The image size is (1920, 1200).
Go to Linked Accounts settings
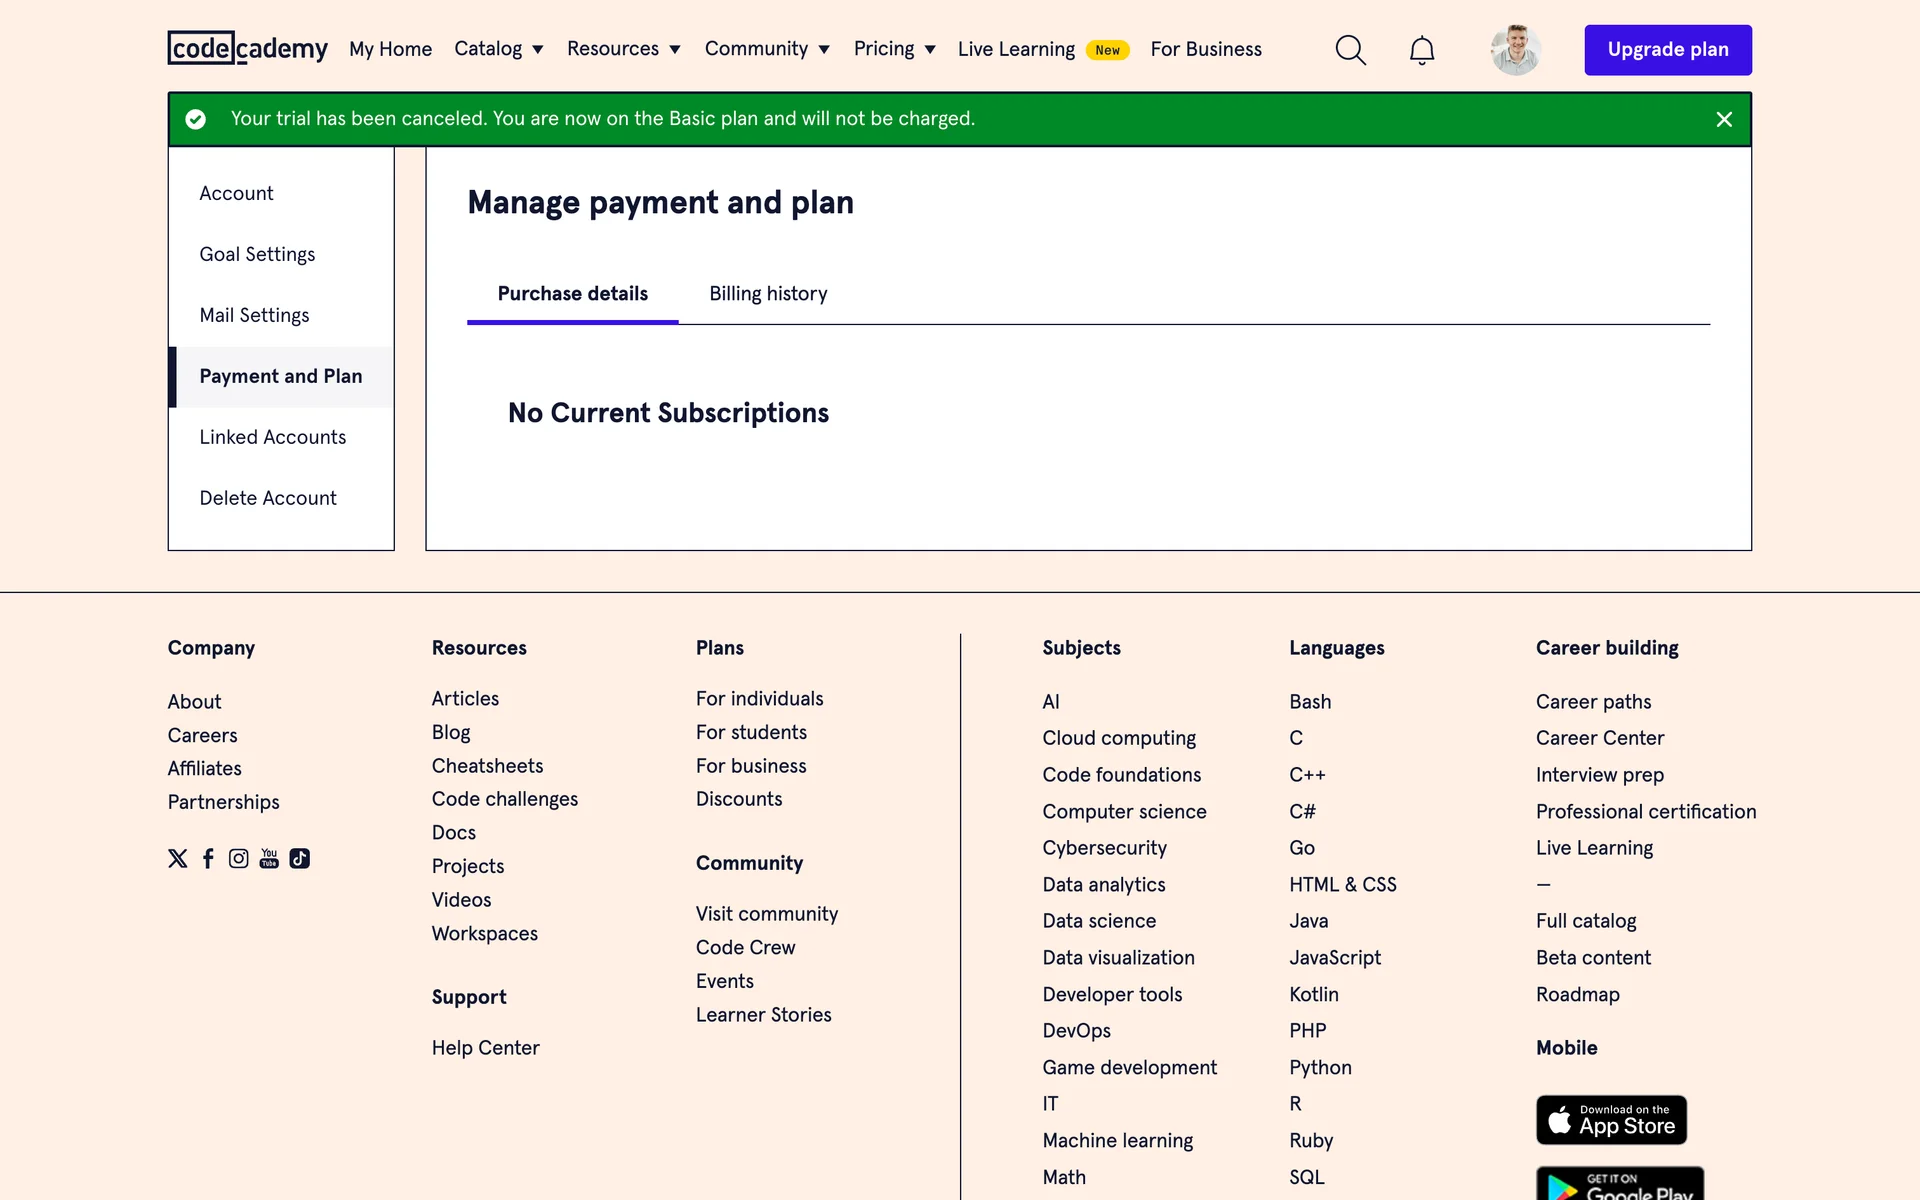coord(272,437)
